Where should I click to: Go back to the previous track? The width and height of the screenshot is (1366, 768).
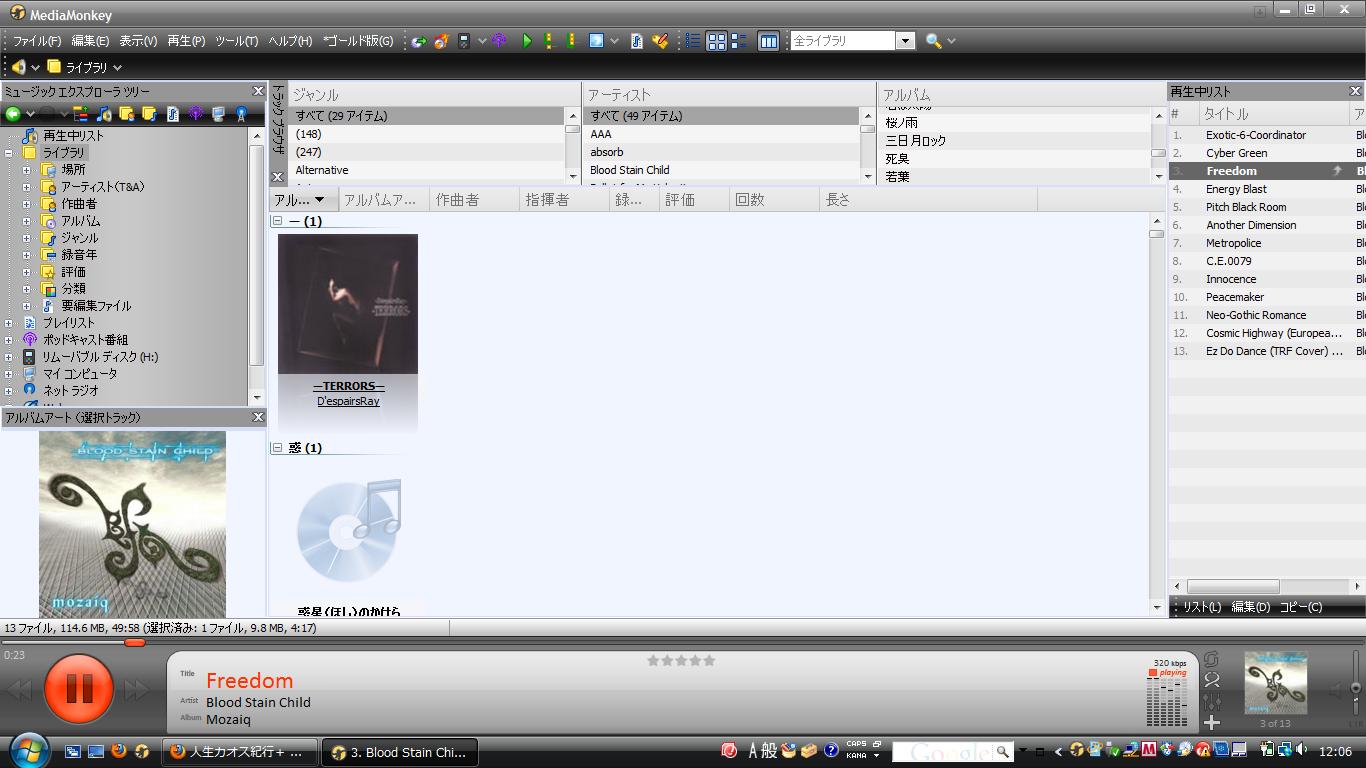coord(20,689)
